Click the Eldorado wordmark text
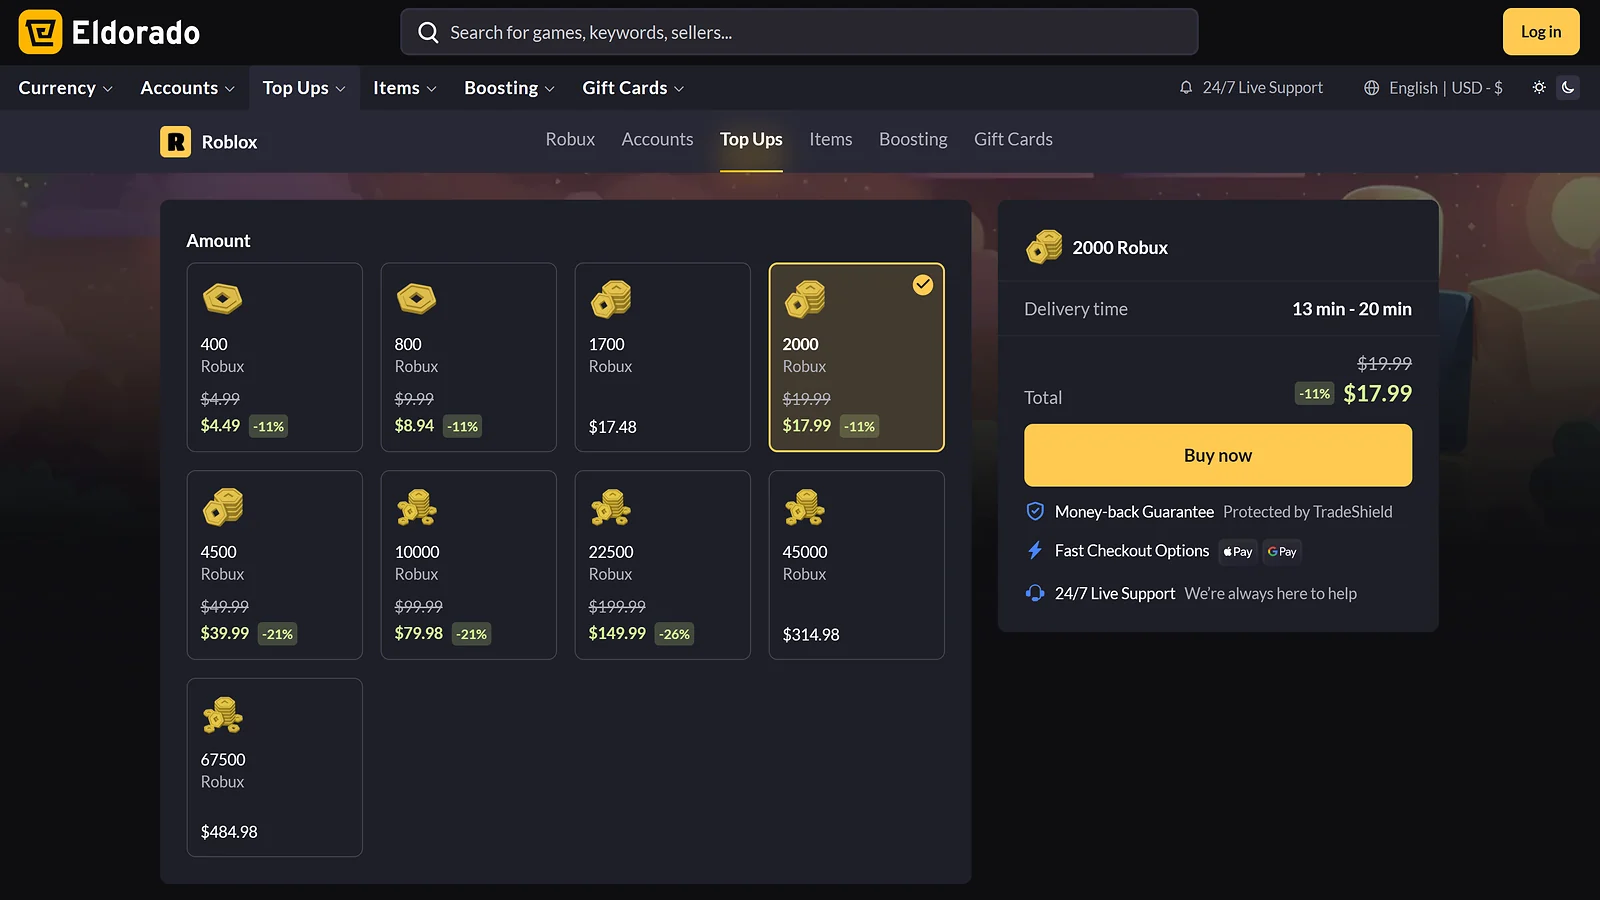Viewport: 1600px width, 900px height. click(136, 33)
